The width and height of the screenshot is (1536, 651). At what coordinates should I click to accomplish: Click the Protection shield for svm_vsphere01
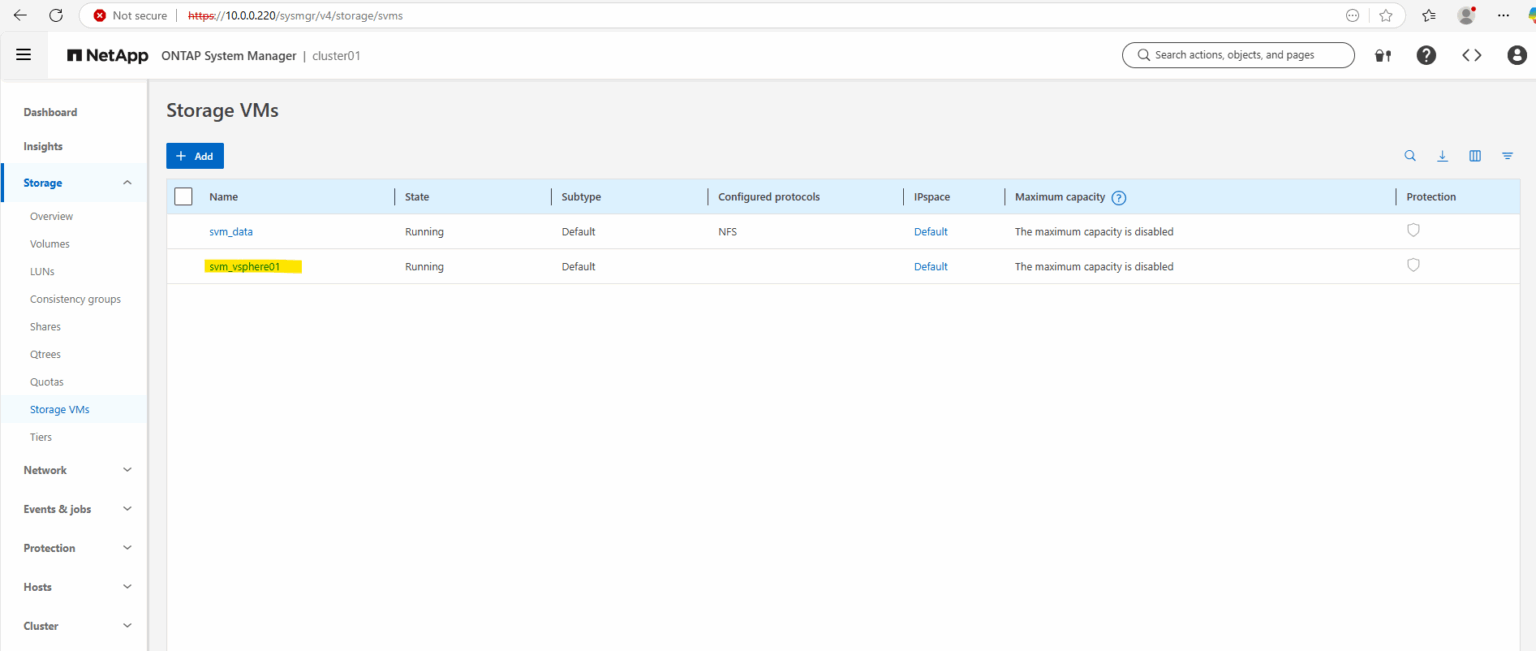1413,264
